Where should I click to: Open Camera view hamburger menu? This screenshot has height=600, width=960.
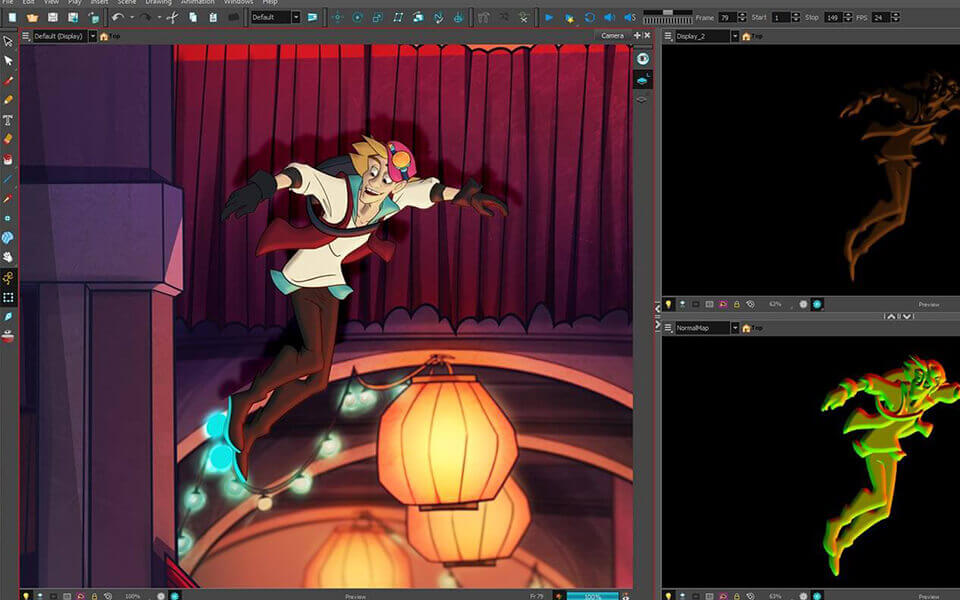(26, 36)
